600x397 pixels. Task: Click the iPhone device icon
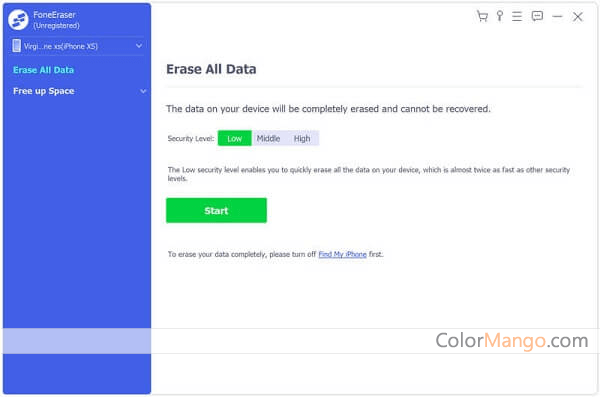tap(16, 46)
